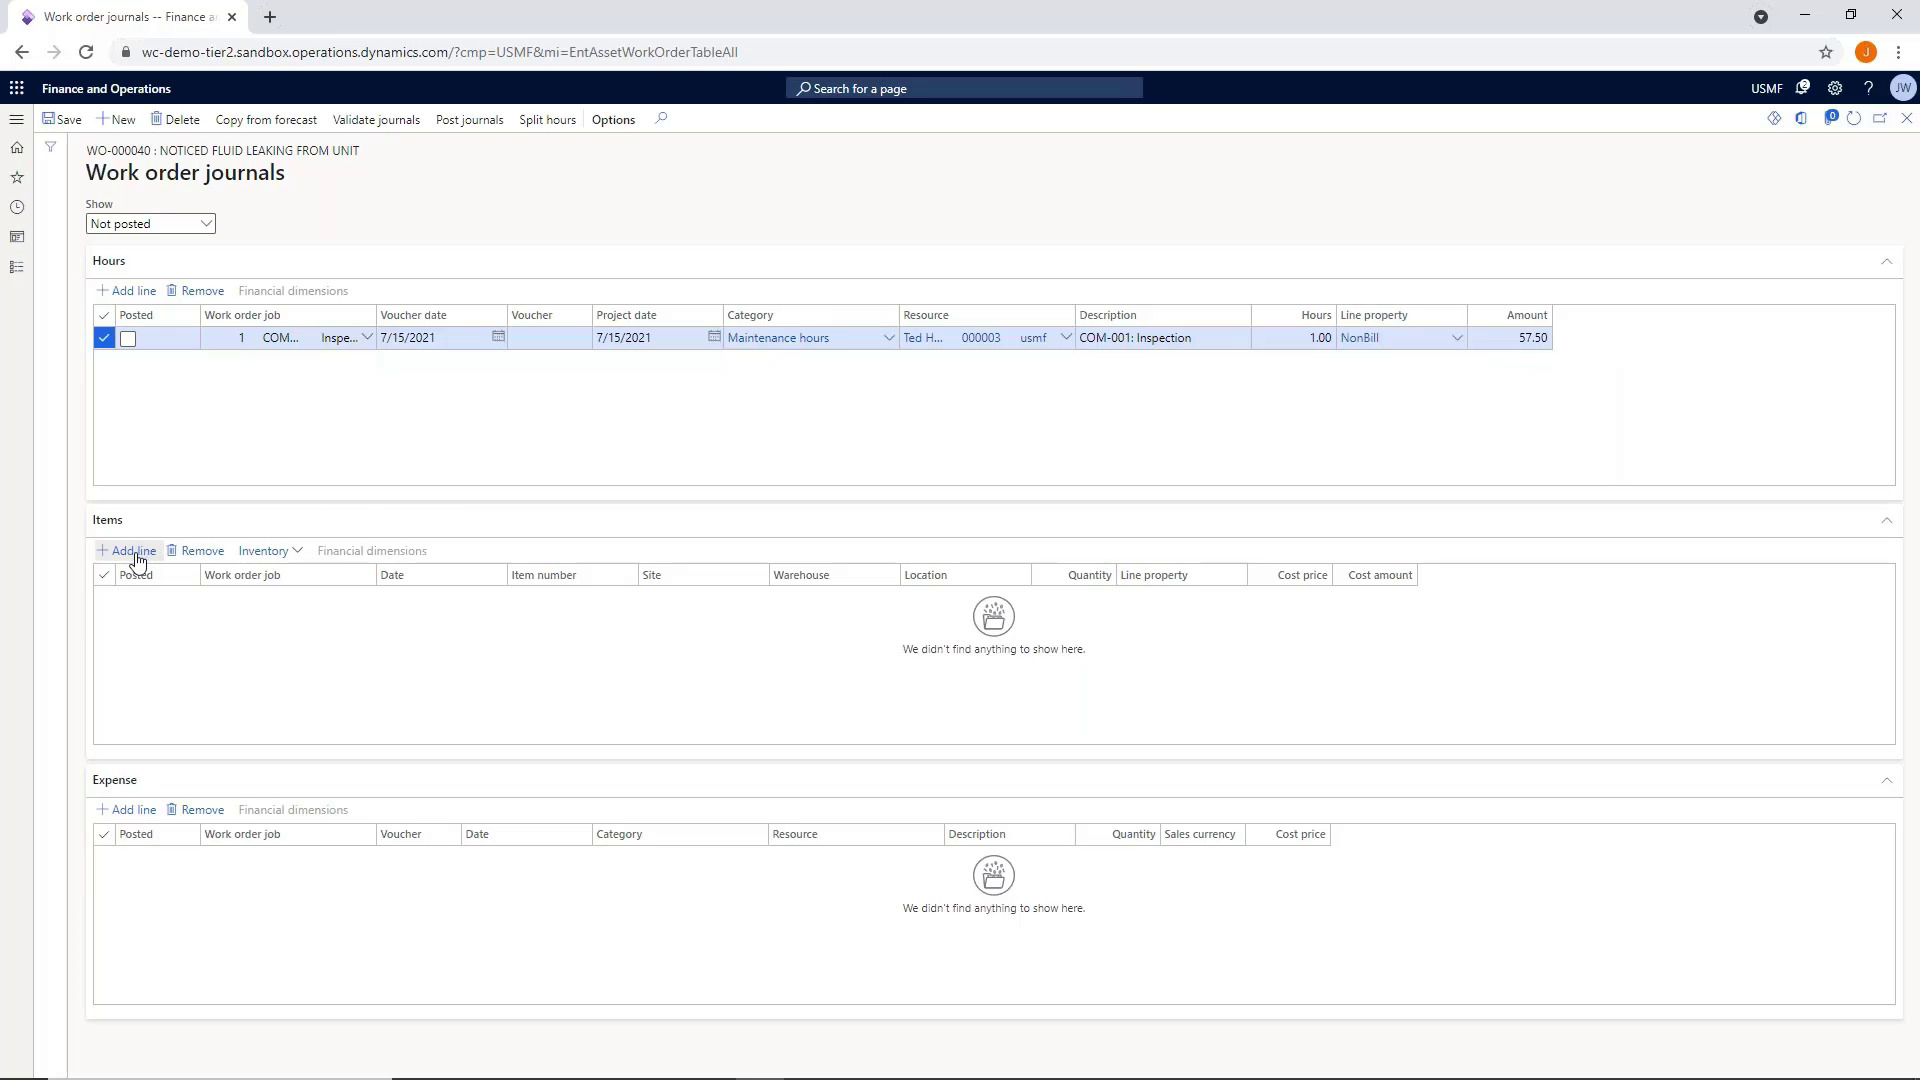The image size is (1920, 1080).
Task: View Recent items via the clock icon
Action: click(x=17, y=207)
